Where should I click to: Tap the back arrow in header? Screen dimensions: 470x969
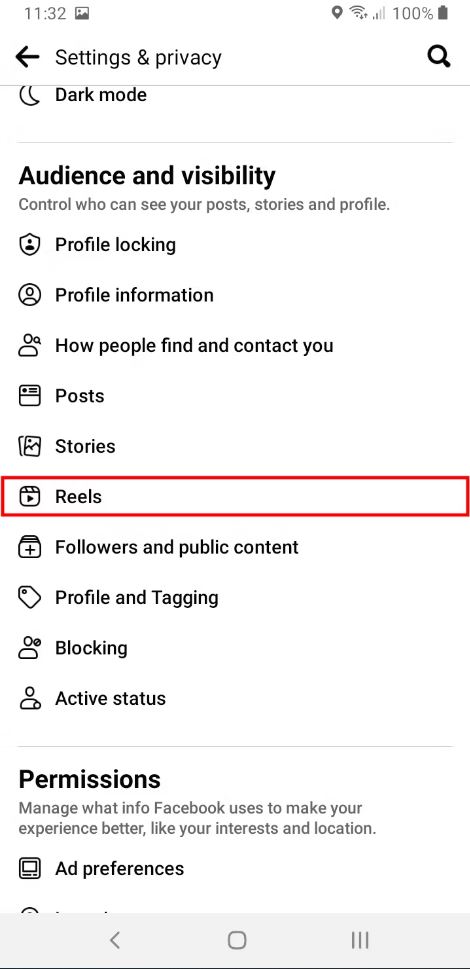click(x=27, y=57)
